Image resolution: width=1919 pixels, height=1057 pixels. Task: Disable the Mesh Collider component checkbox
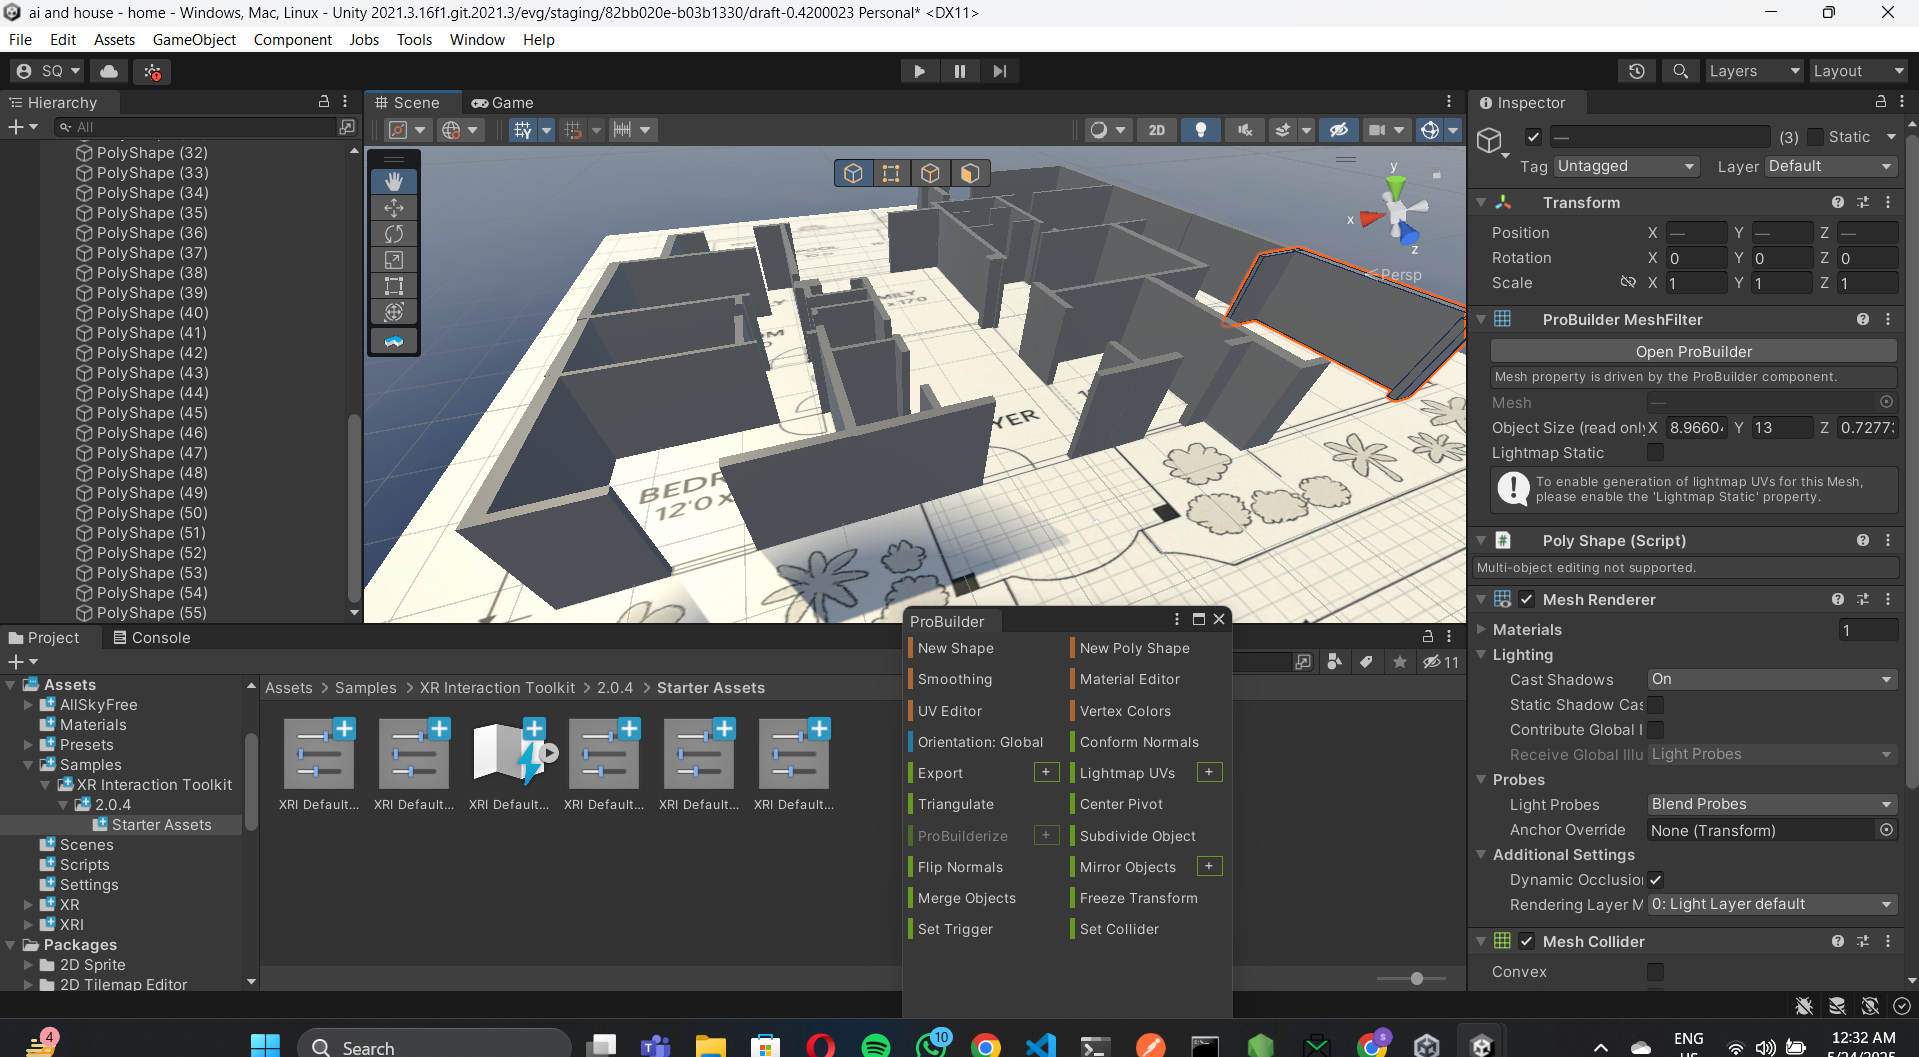(1527, 941)
